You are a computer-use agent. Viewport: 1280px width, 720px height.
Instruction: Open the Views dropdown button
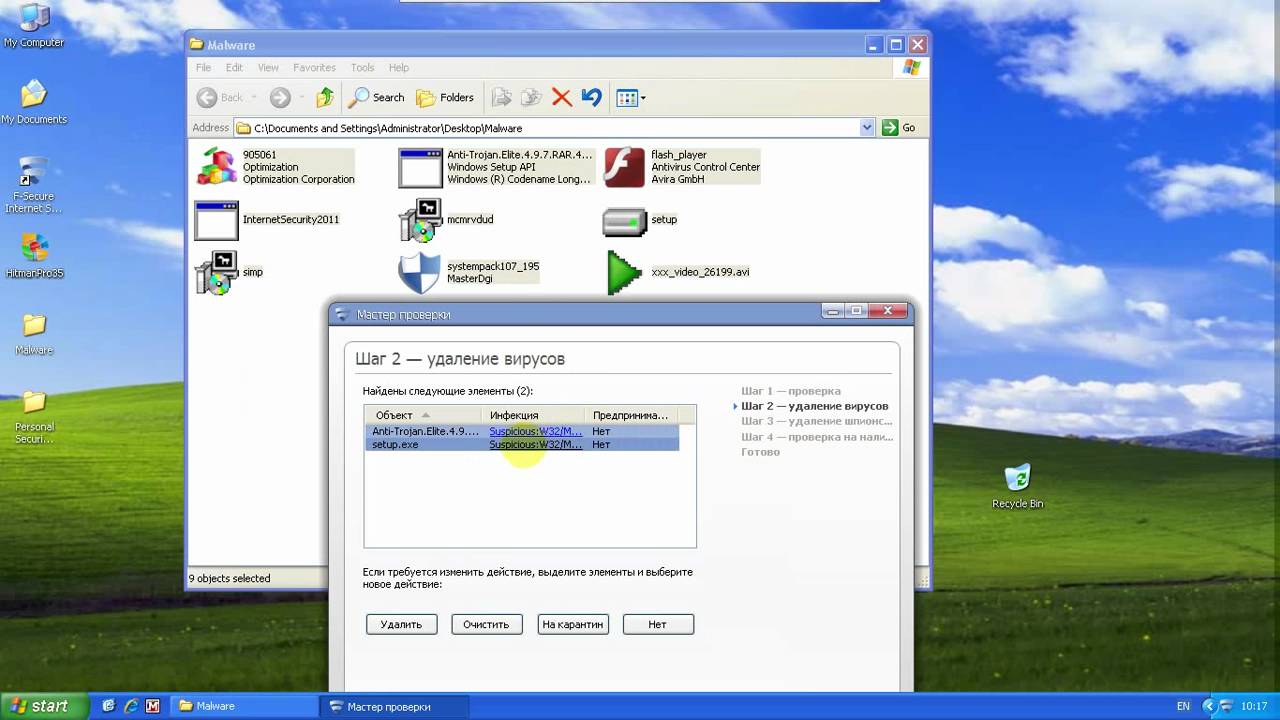point(631,97)
